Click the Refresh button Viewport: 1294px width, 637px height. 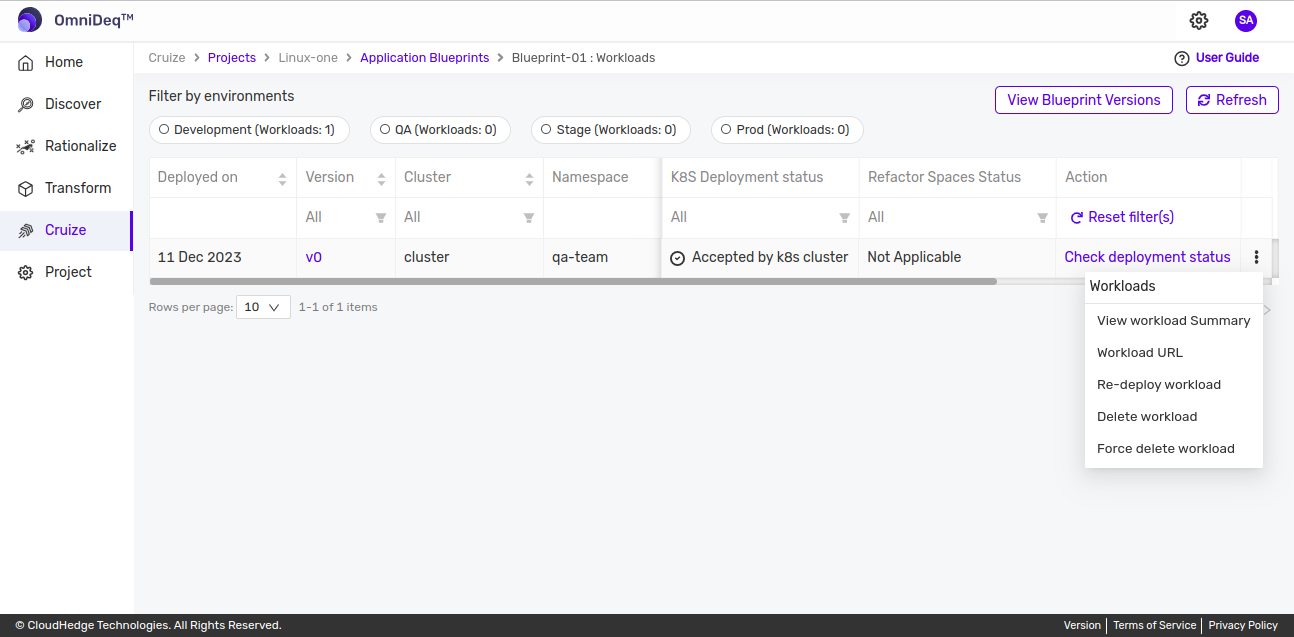[1232, 100]
